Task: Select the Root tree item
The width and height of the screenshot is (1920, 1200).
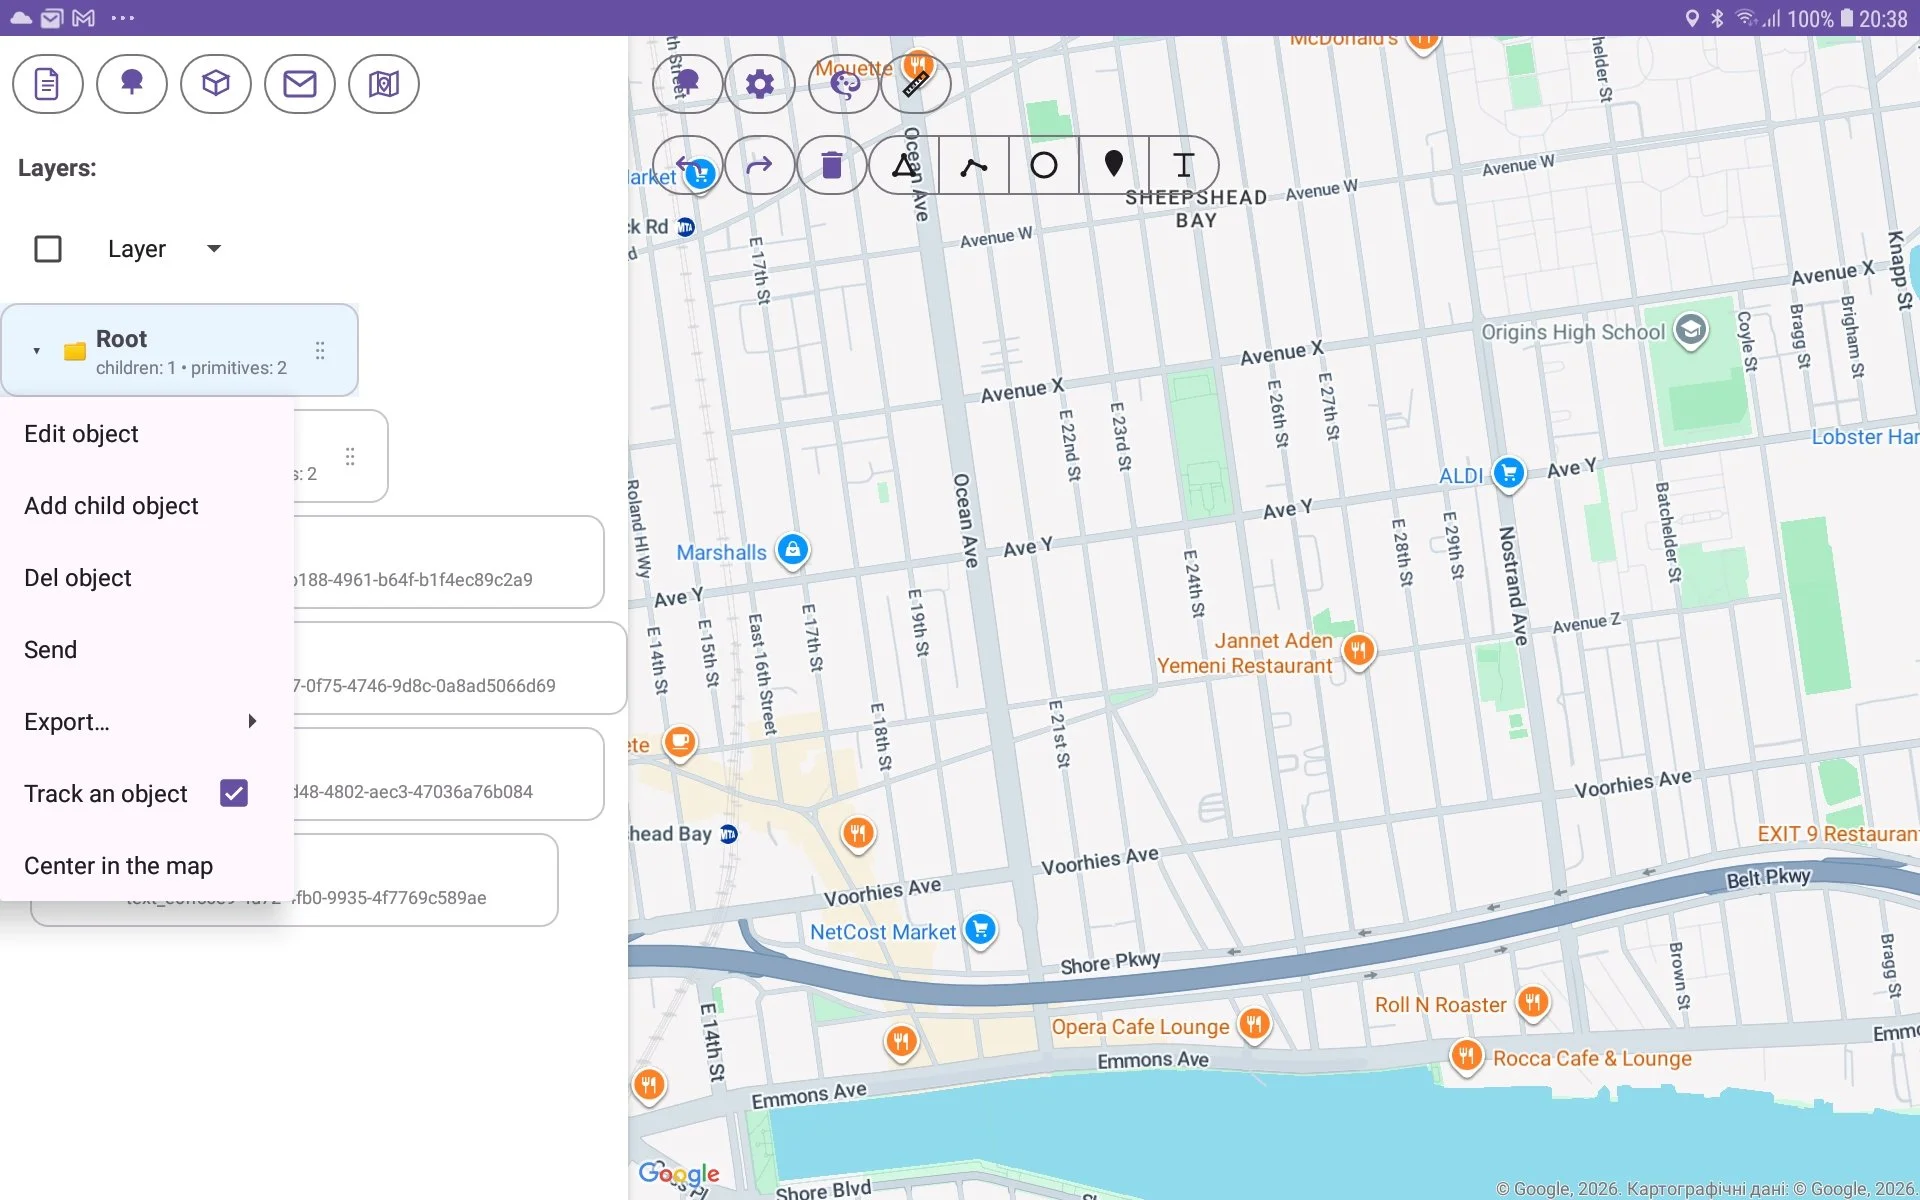Action: pyautogui.click(x=180, y=351)
